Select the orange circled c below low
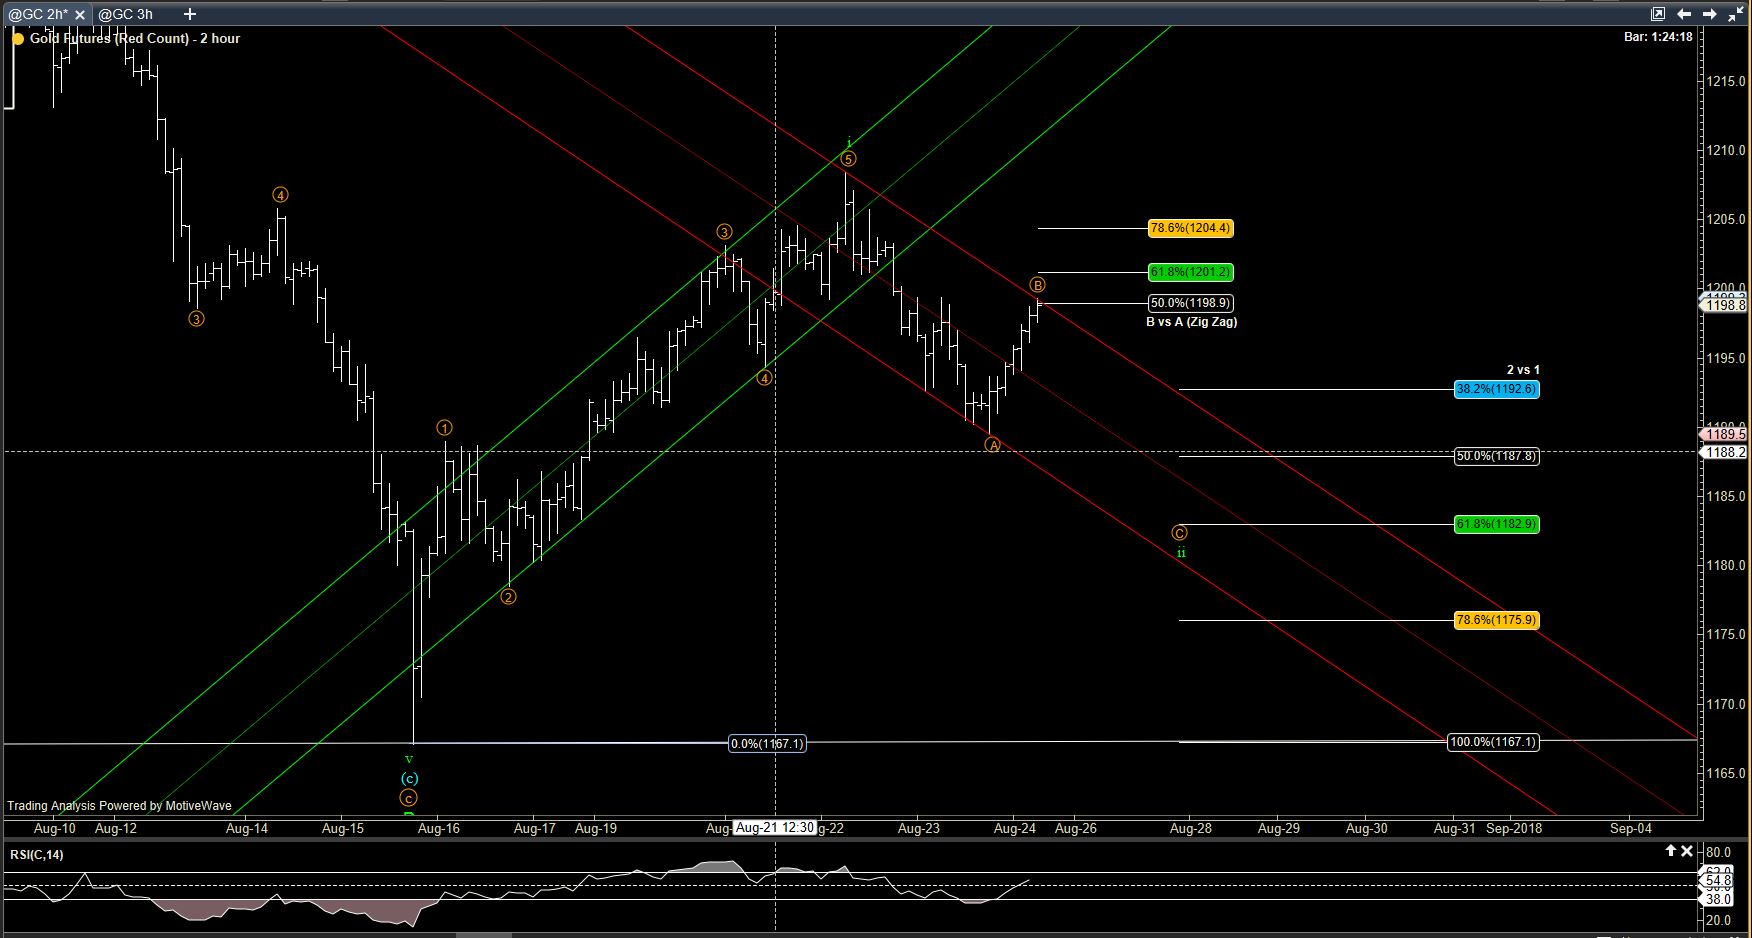 tap(408, 798)
